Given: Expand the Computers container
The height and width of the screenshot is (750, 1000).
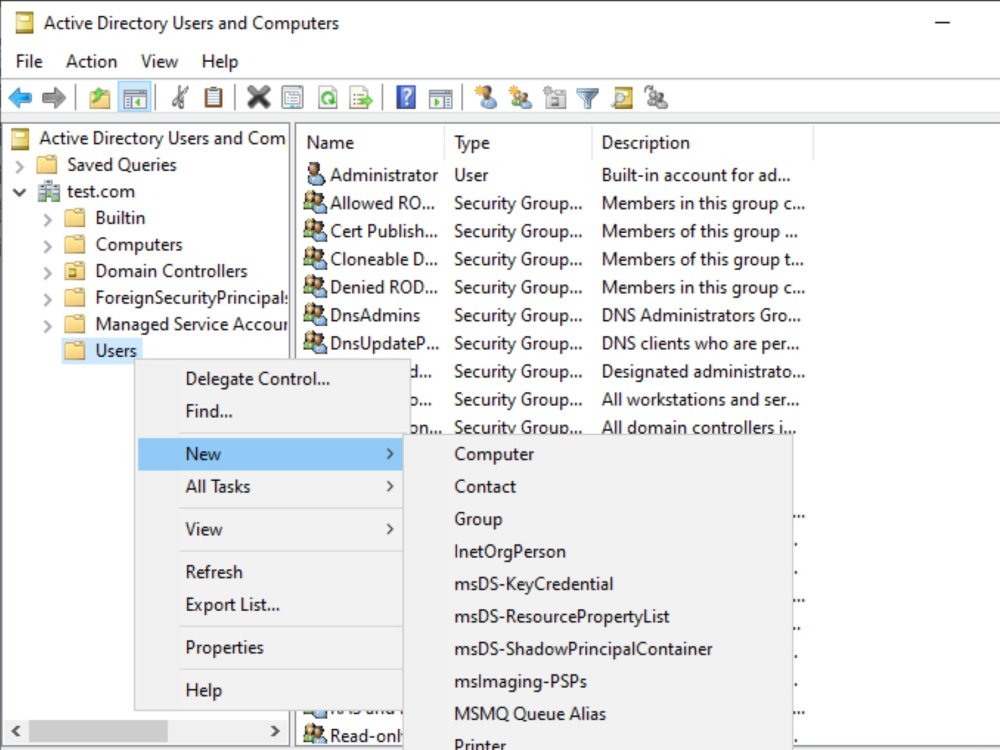Looking at the screenshot, I should pyautogui.click(x=48, y=246).
